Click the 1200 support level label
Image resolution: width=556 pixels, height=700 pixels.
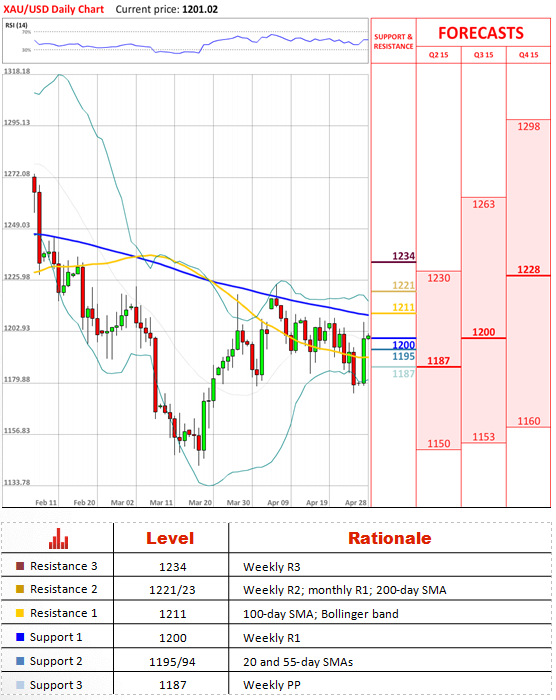403,345
